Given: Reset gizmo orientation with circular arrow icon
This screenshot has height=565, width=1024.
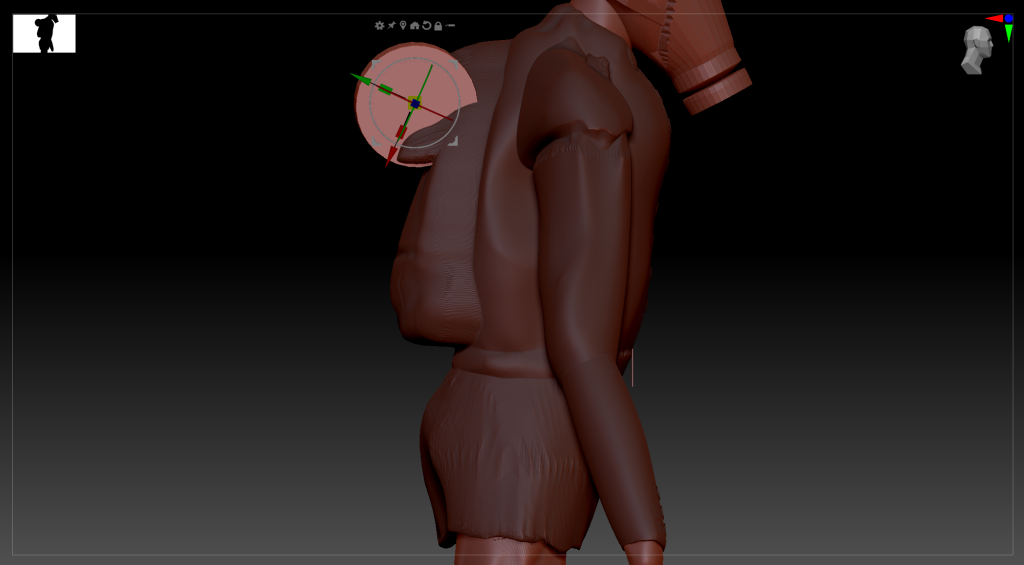Looking at the screenshot, I should coord(427,26).
